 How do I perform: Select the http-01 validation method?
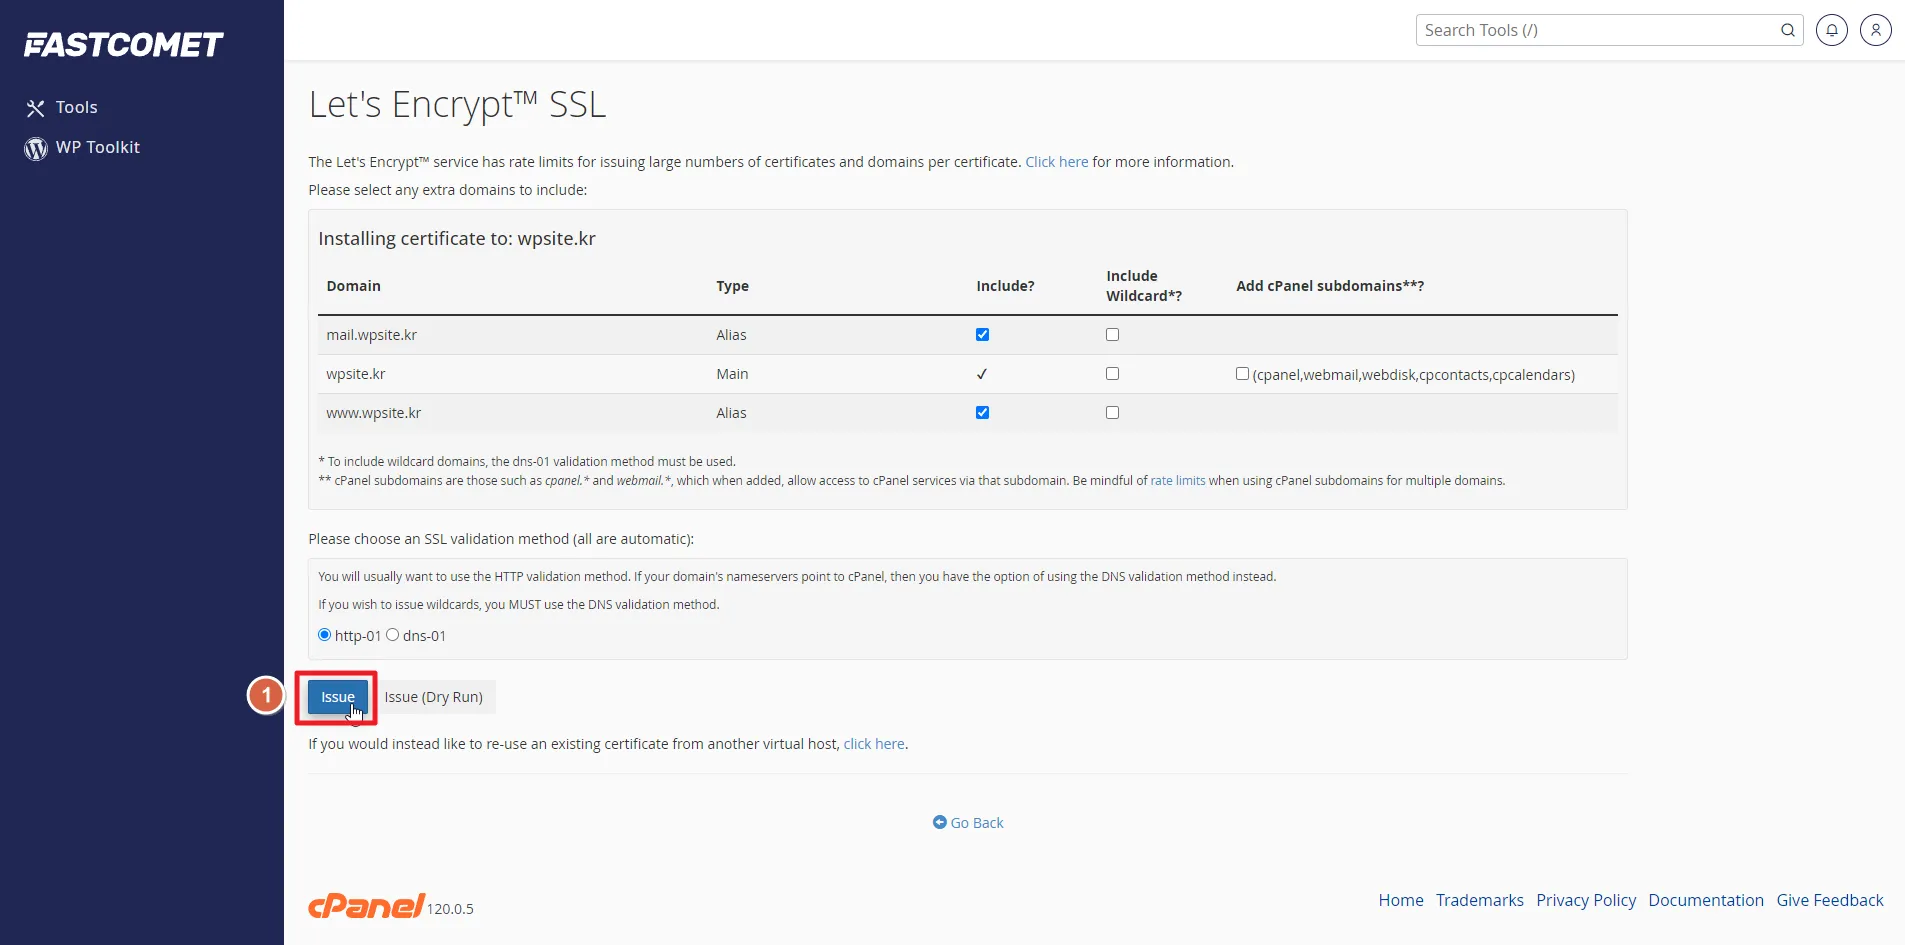tap(324, 635)
